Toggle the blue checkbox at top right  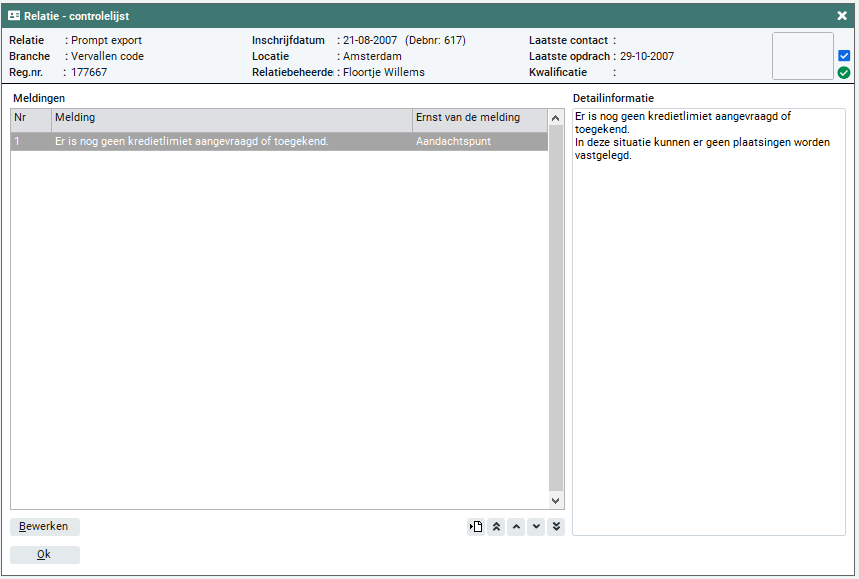[x=844, y=56]
